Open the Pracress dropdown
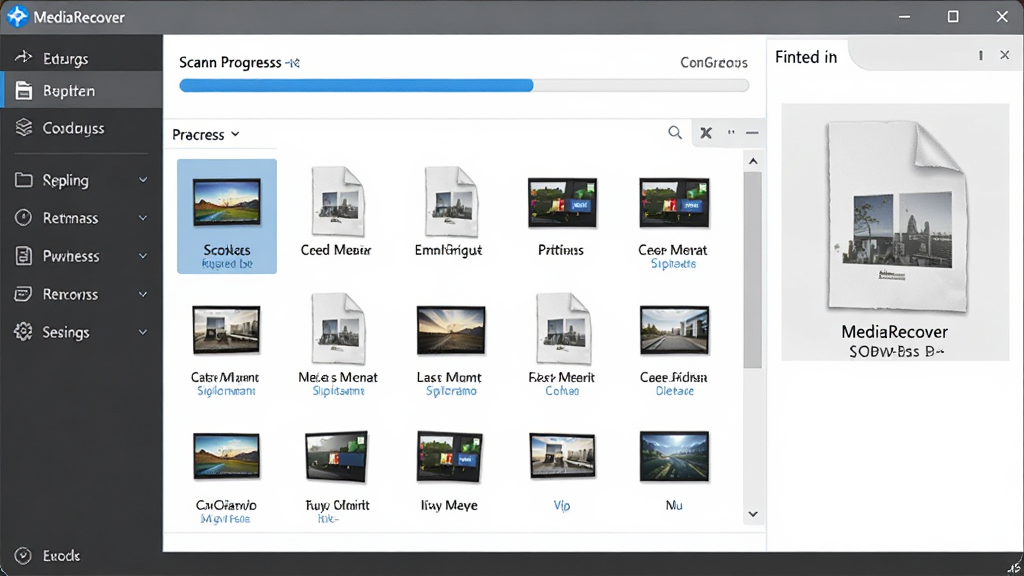 206,135
